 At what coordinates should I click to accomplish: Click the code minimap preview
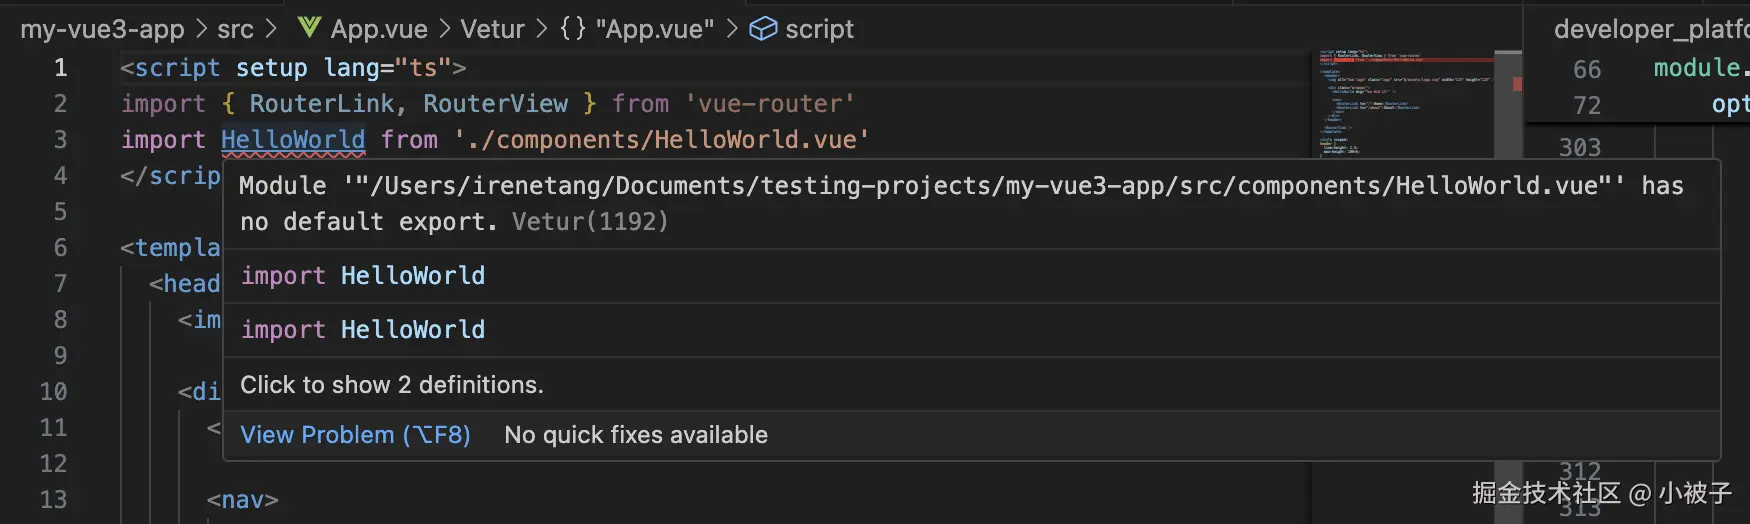tap(1400, 100)
